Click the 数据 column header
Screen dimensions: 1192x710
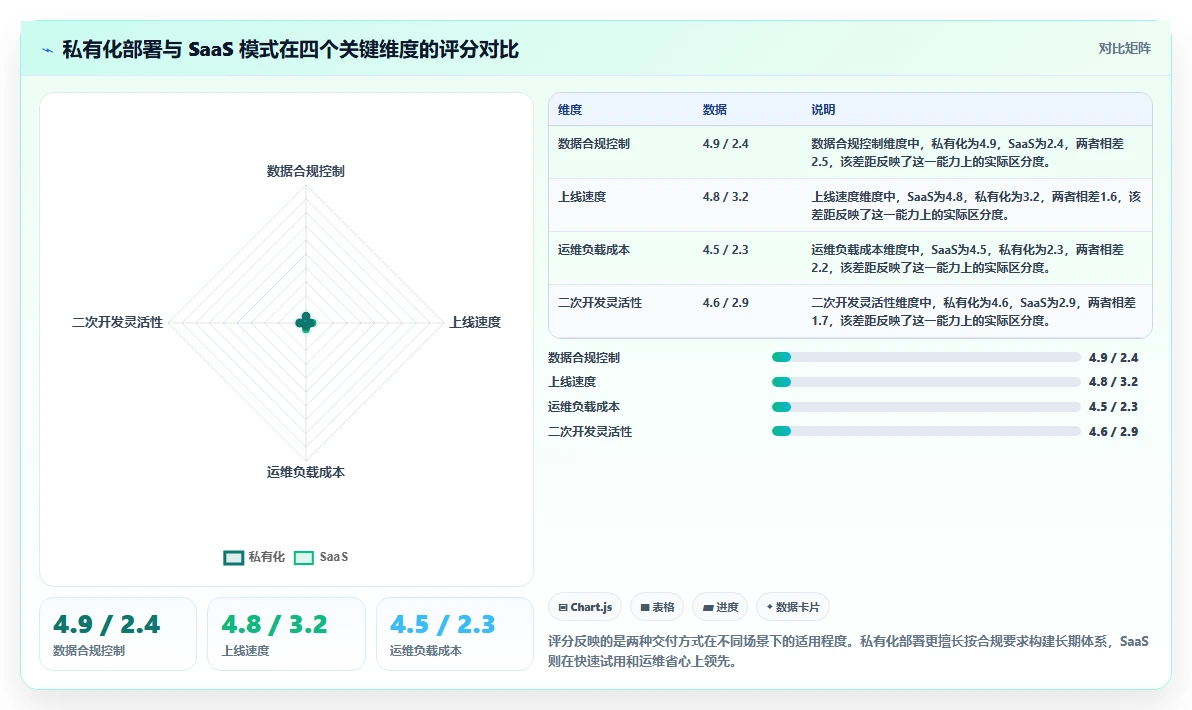(715, 109)
